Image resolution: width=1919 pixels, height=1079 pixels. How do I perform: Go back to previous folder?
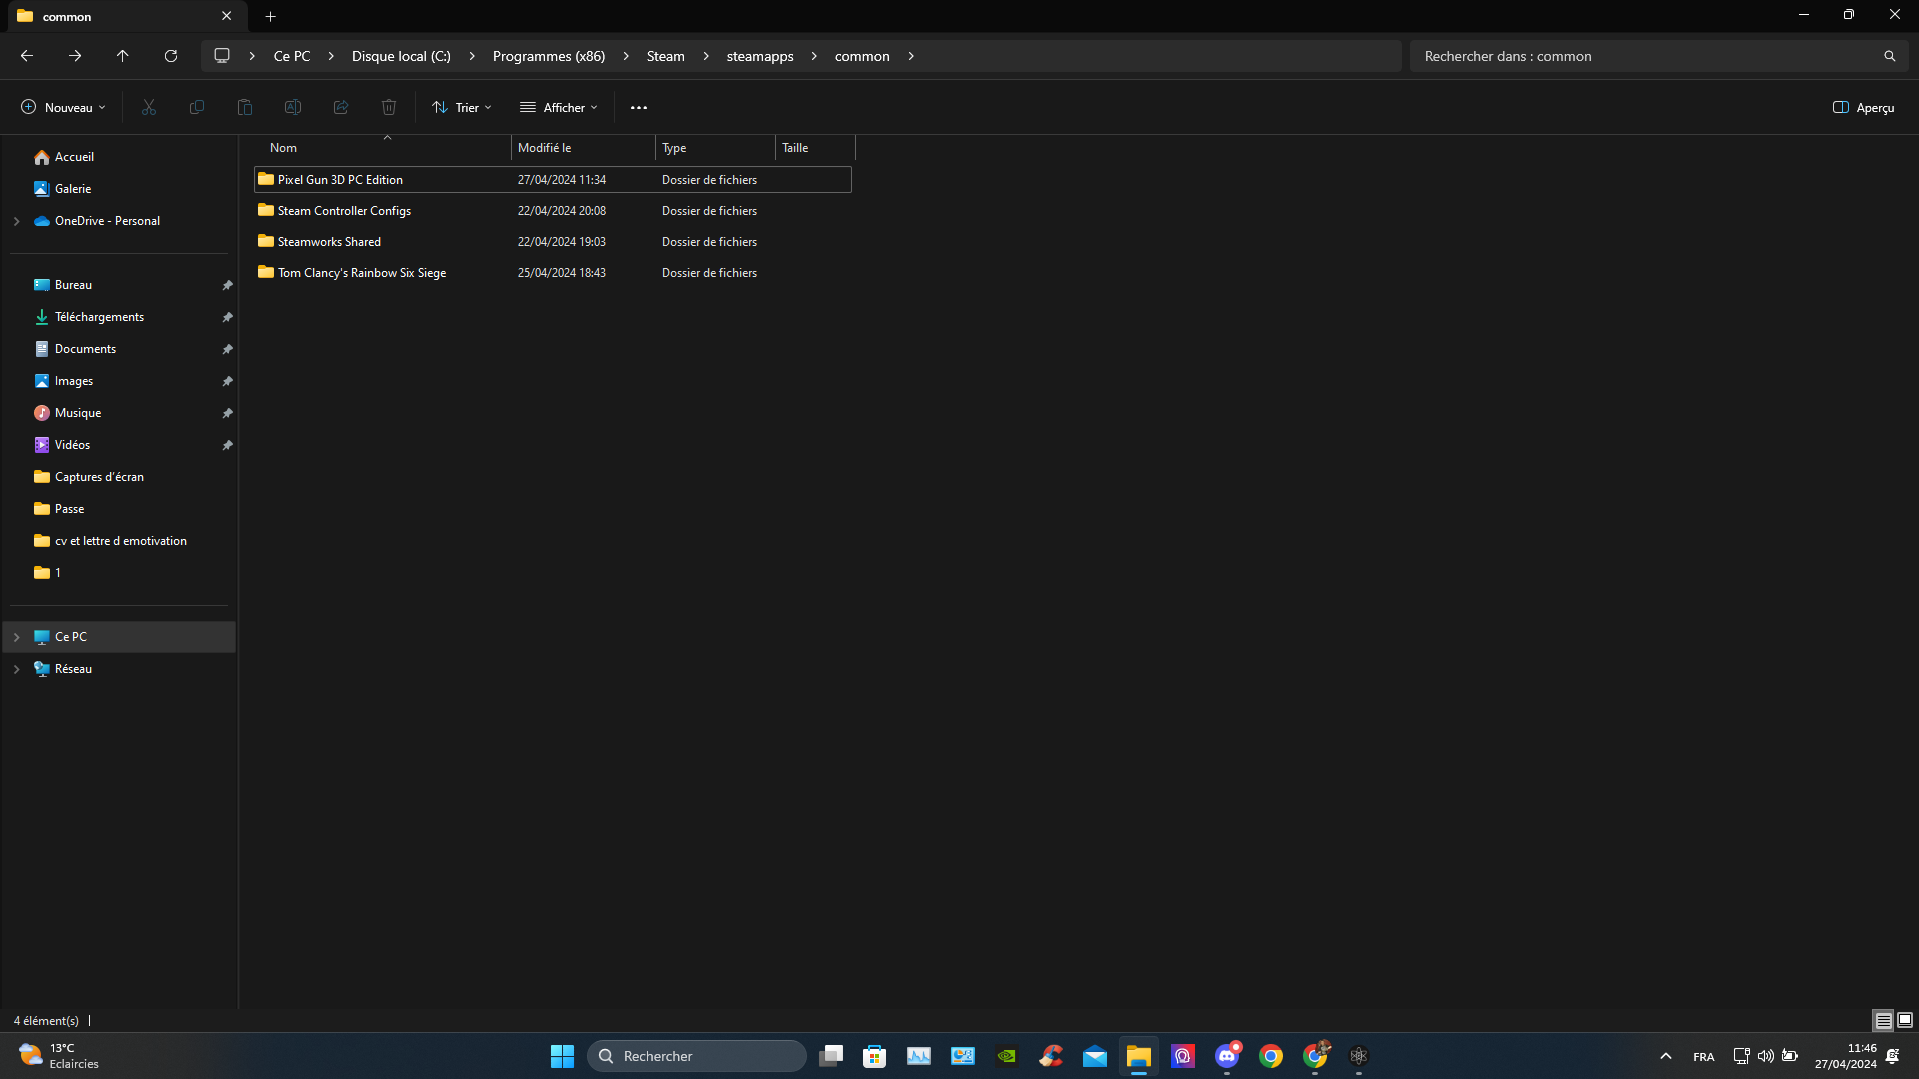click(27, 56)
